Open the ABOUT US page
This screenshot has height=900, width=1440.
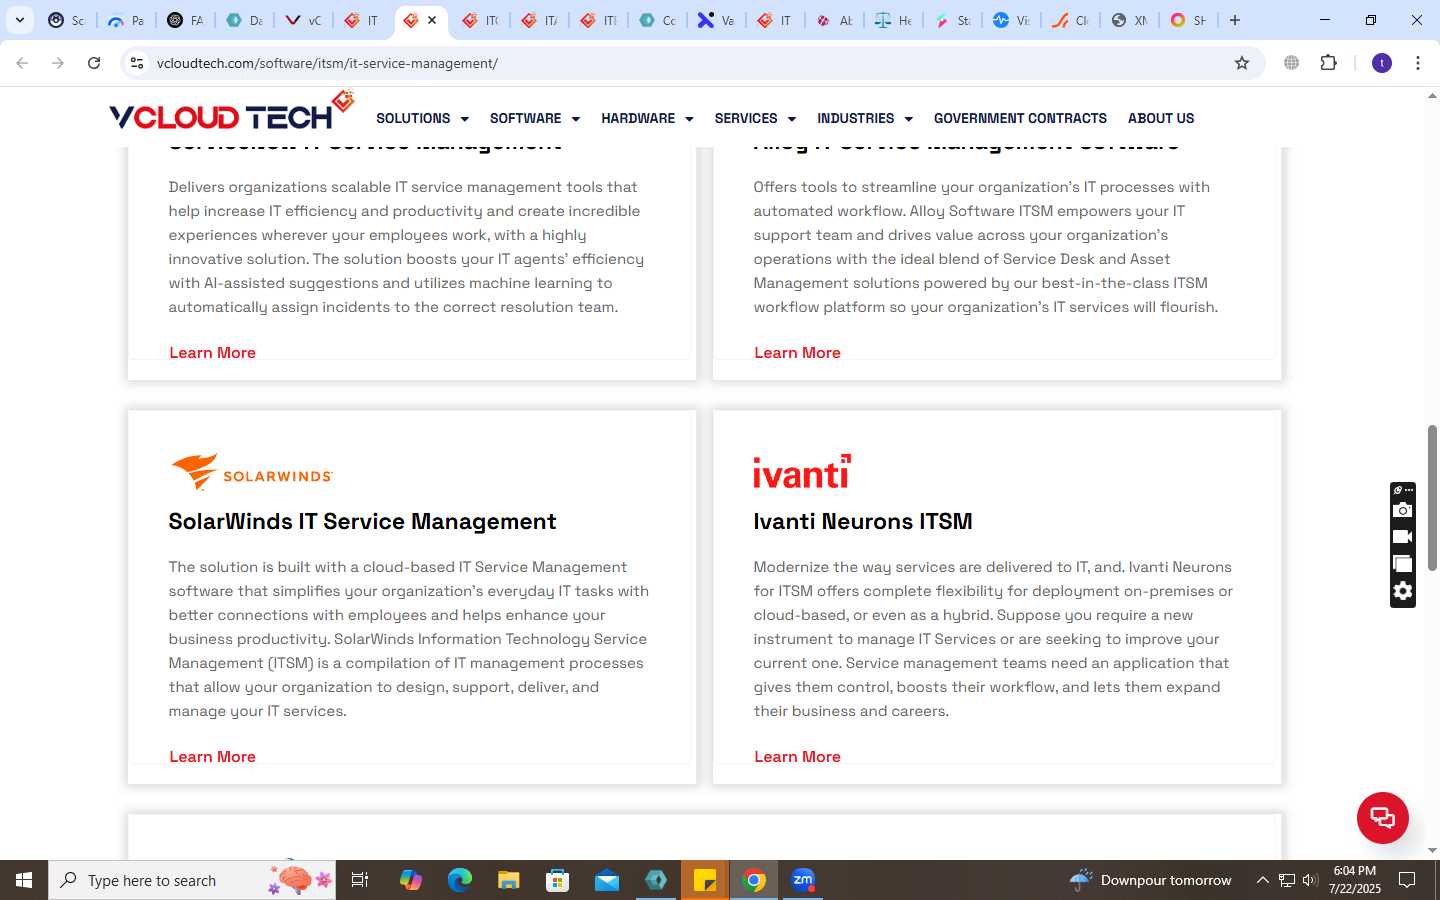[x=1161, y=118]
